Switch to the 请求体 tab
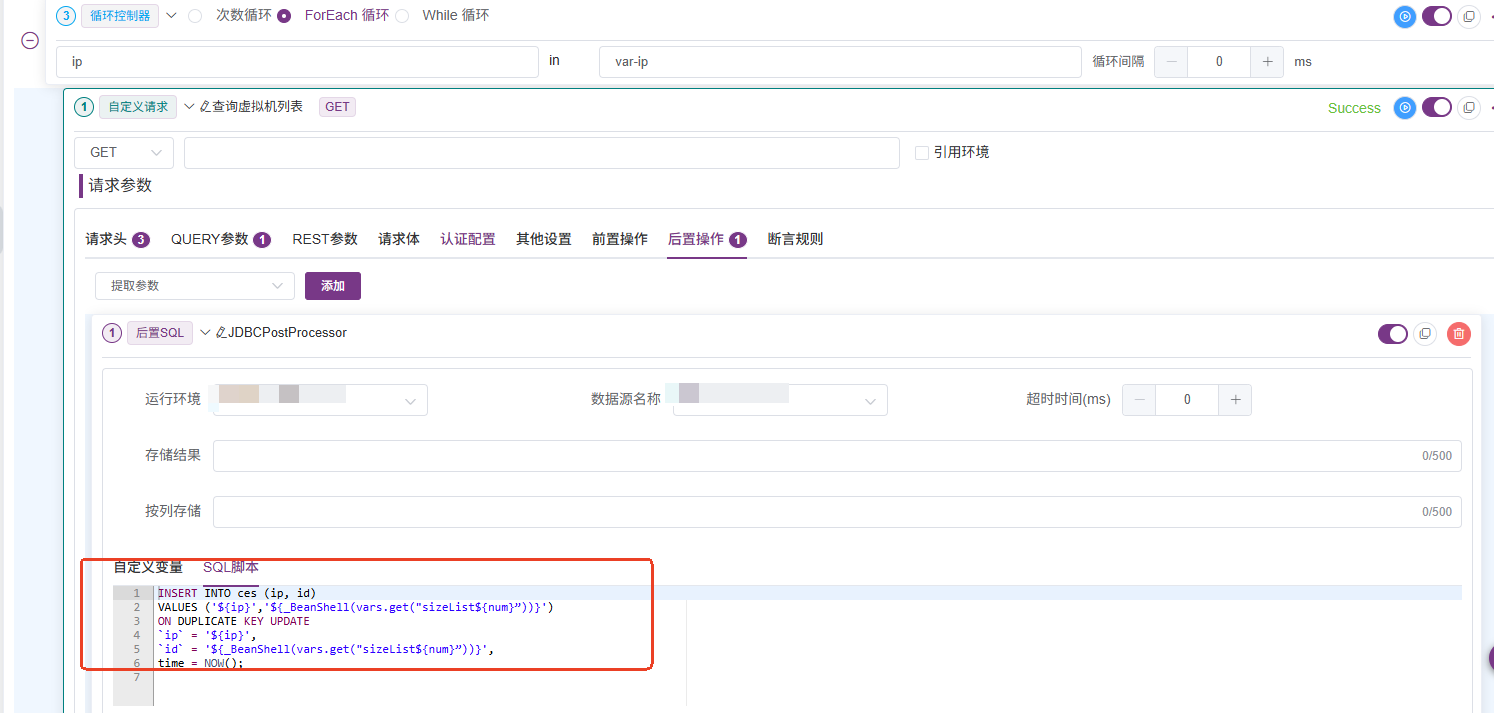Screen dimensions: 1494x713 399,239
